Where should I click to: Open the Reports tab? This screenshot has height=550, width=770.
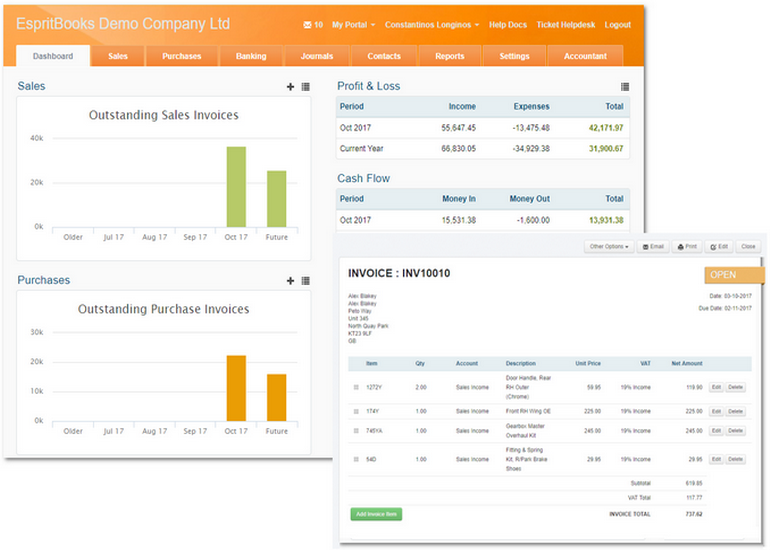pos(449,56)
